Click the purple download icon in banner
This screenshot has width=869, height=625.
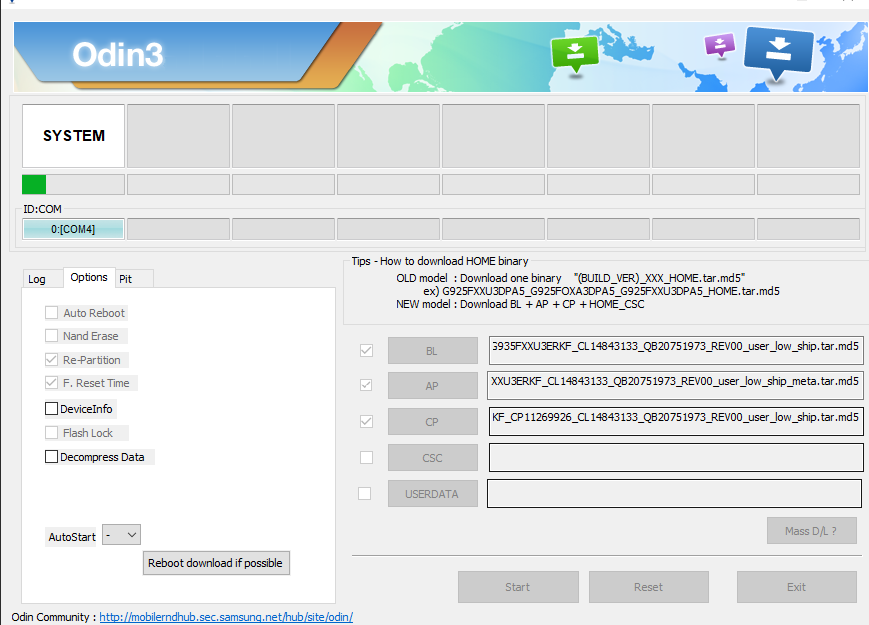719,45
